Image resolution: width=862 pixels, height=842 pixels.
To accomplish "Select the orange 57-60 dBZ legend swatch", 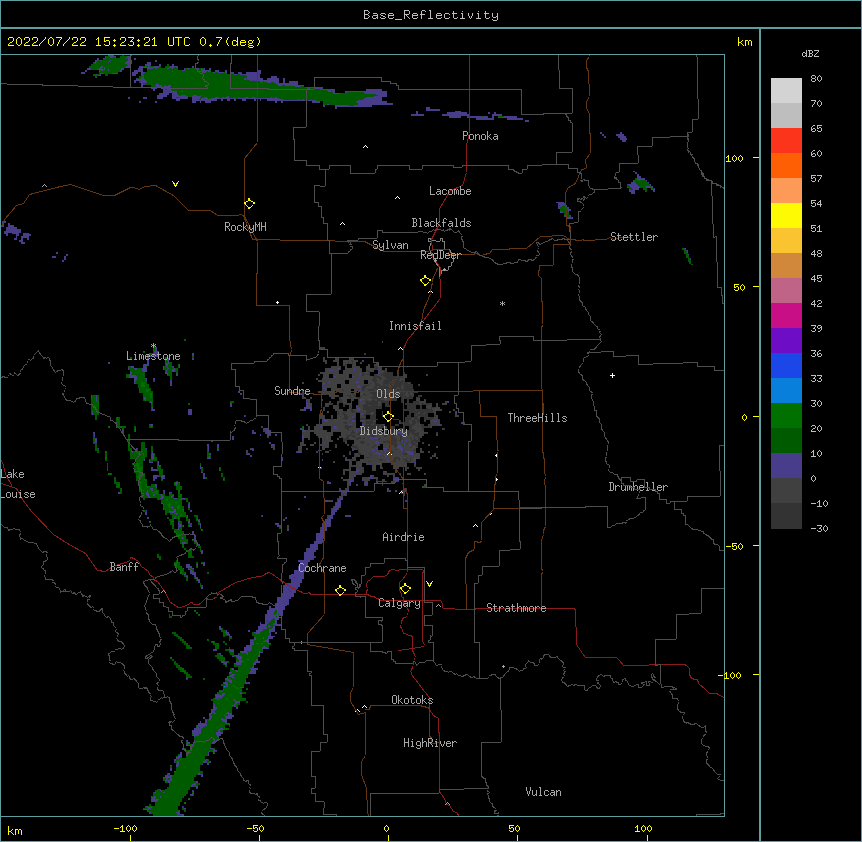I will click(786, 165).
